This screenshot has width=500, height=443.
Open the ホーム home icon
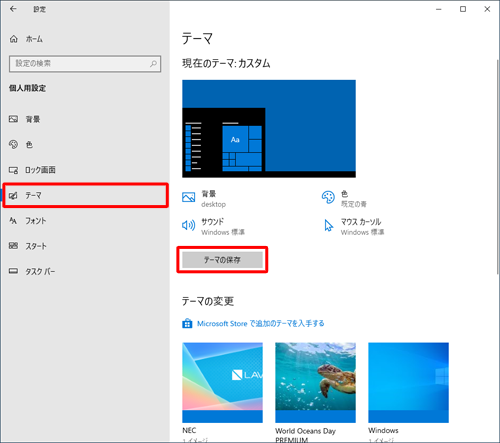pyautogui.click(x=13, y=39)
